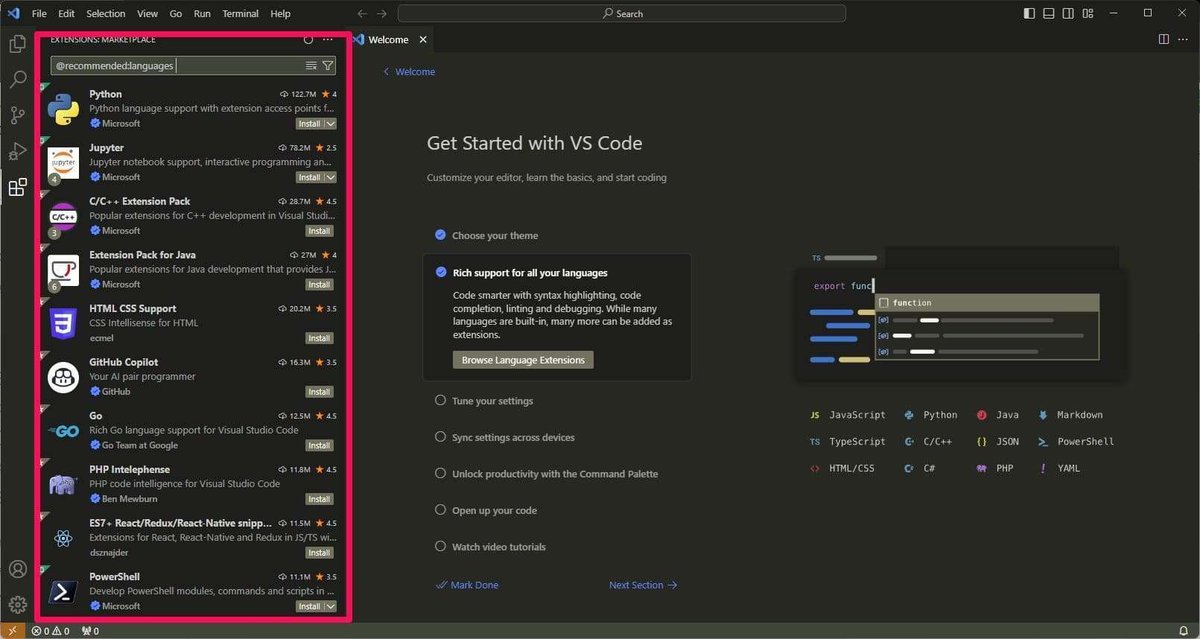This screenshot has height=639, width=1200.
Task: Install Extension Pack for Java
Action: click(x=319, y=285)
